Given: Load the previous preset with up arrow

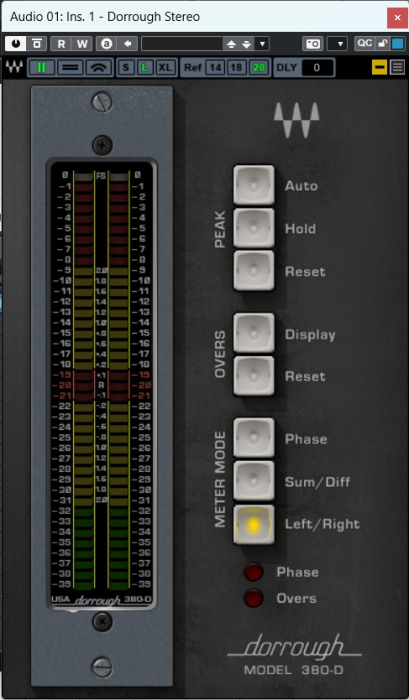Looking at the screenshot, I should 231,44.
